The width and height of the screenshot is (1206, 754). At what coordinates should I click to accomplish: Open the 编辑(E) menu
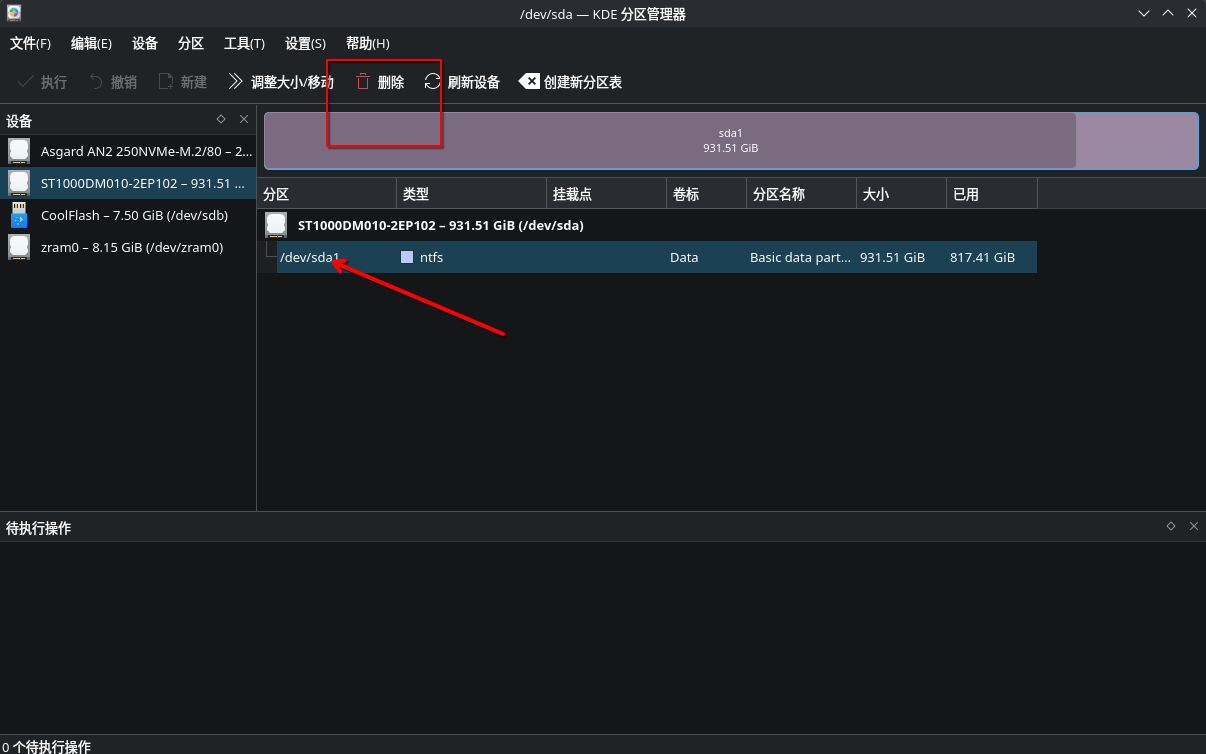click(91, 43)
